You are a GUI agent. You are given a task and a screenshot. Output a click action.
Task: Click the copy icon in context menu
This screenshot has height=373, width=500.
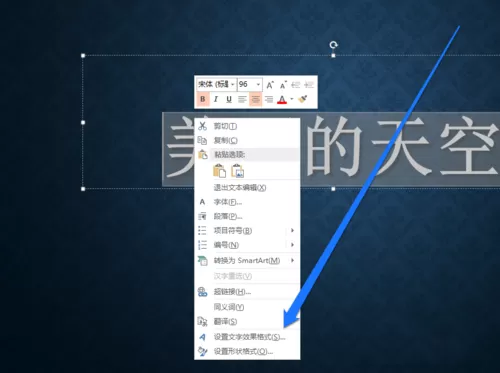pyautogui.click(x=202, y=140)
